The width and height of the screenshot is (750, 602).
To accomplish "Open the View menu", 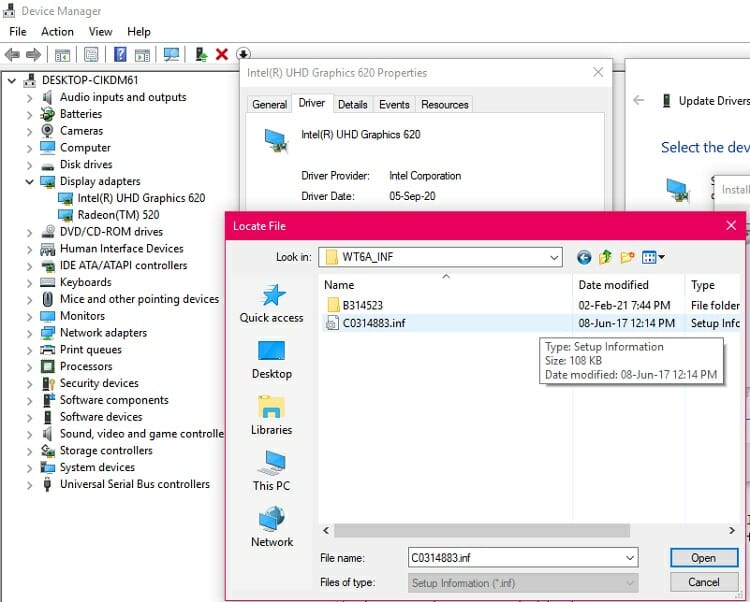I will pos(100,32).
